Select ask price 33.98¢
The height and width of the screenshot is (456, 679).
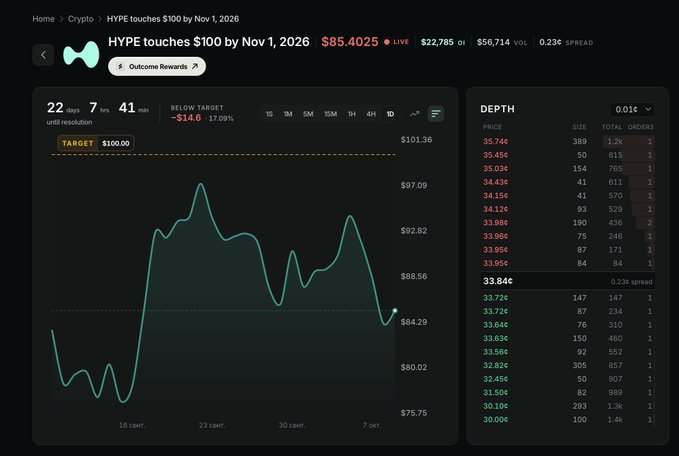click(x=496, y=223)
